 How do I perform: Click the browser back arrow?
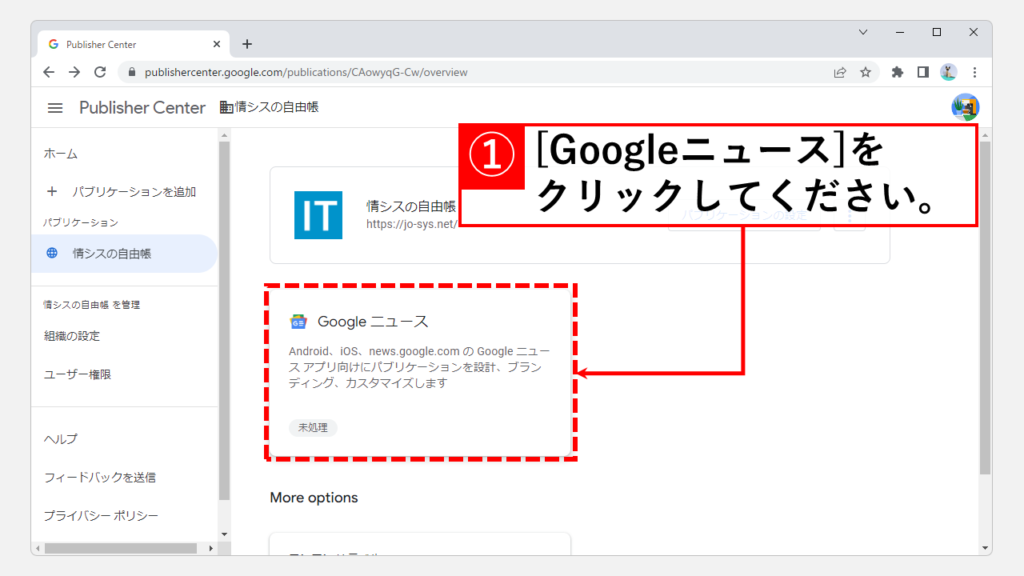pyautogui.click(x=49, y=72)
